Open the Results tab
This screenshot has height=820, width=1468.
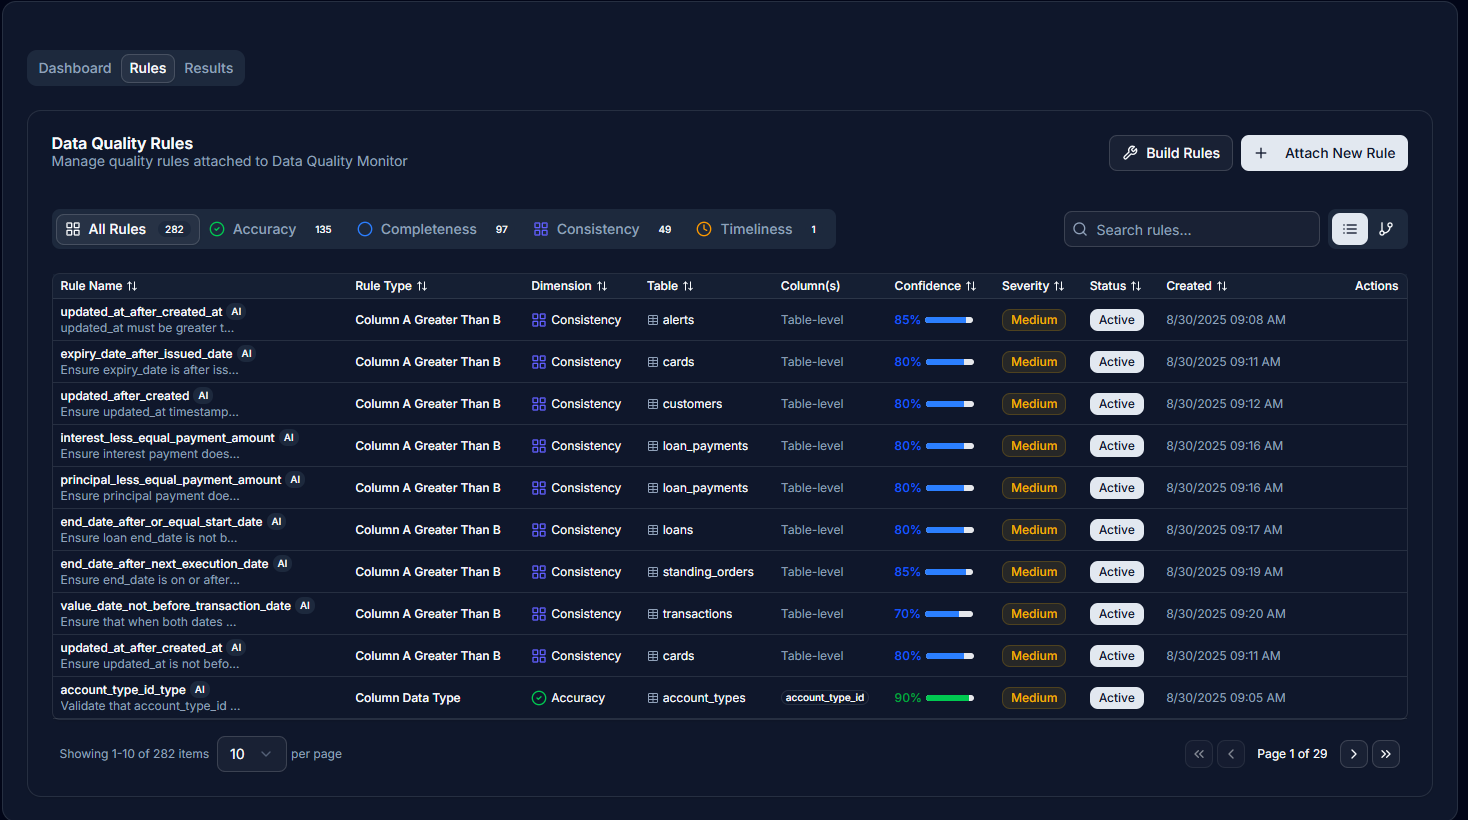point(209,68)
